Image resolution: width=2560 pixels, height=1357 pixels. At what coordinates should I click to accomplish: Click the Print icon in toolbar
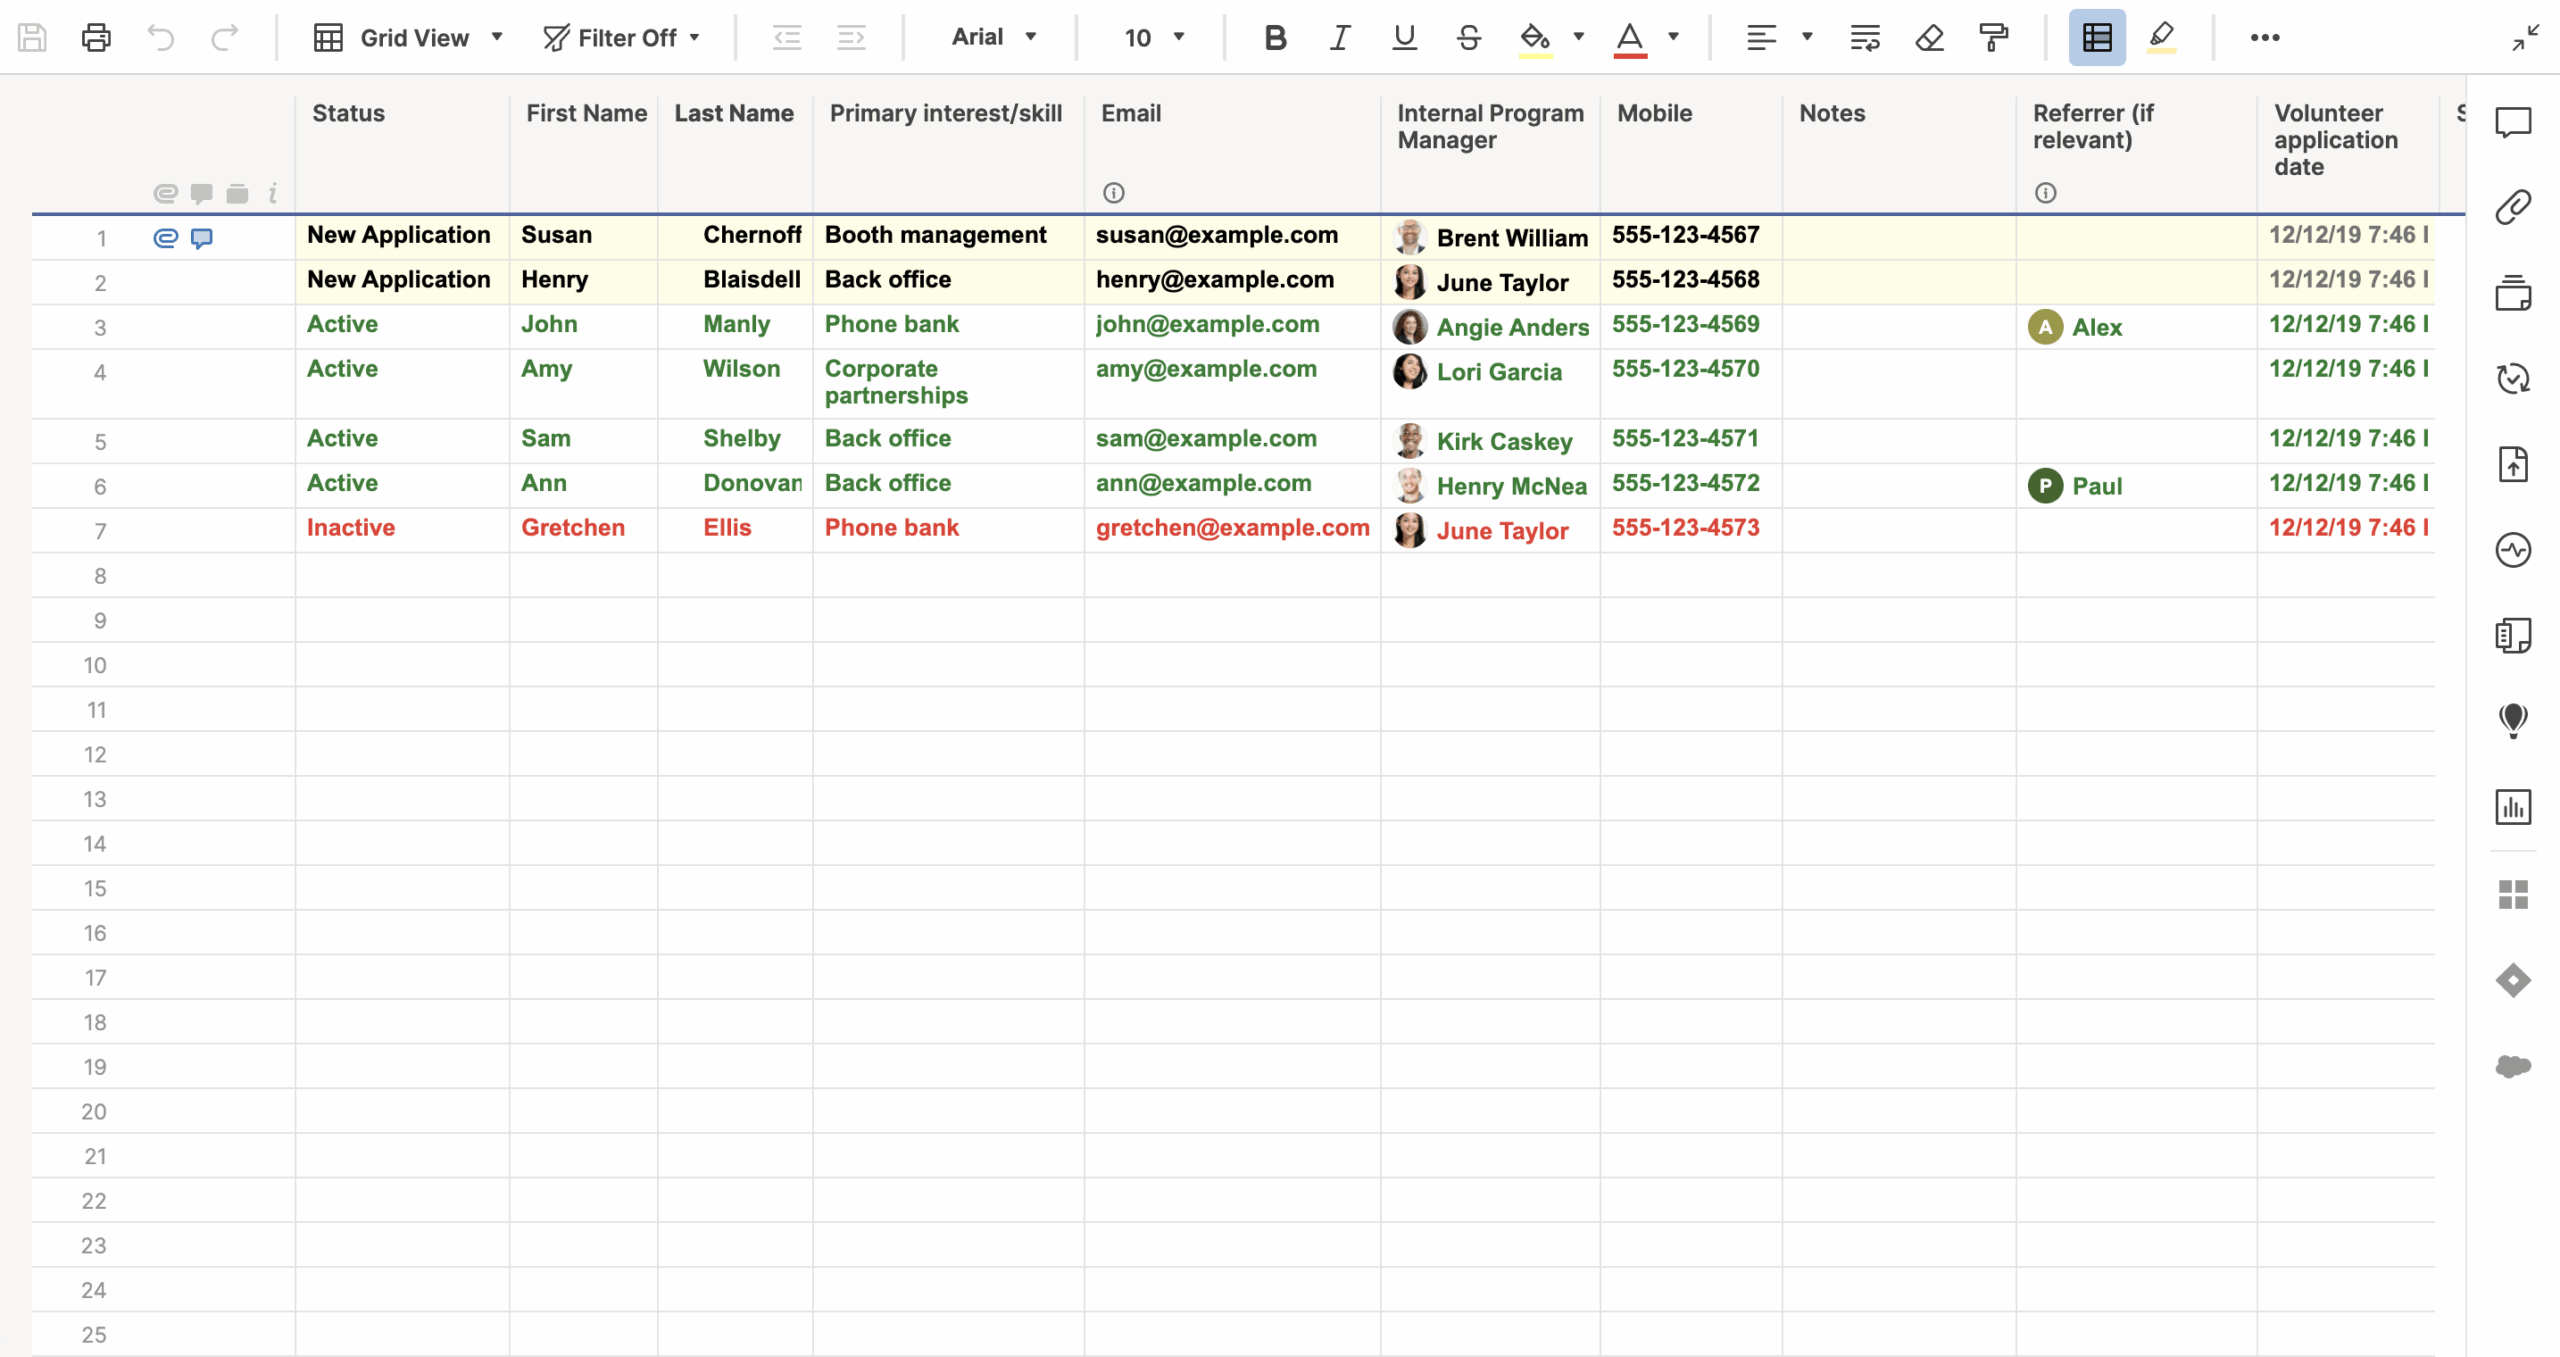[96, 38]
